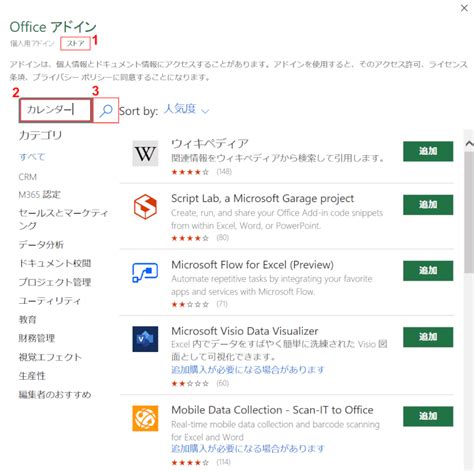
Task: Add Mobile Data Collection add-in
Action: click(x=428, y=416)
